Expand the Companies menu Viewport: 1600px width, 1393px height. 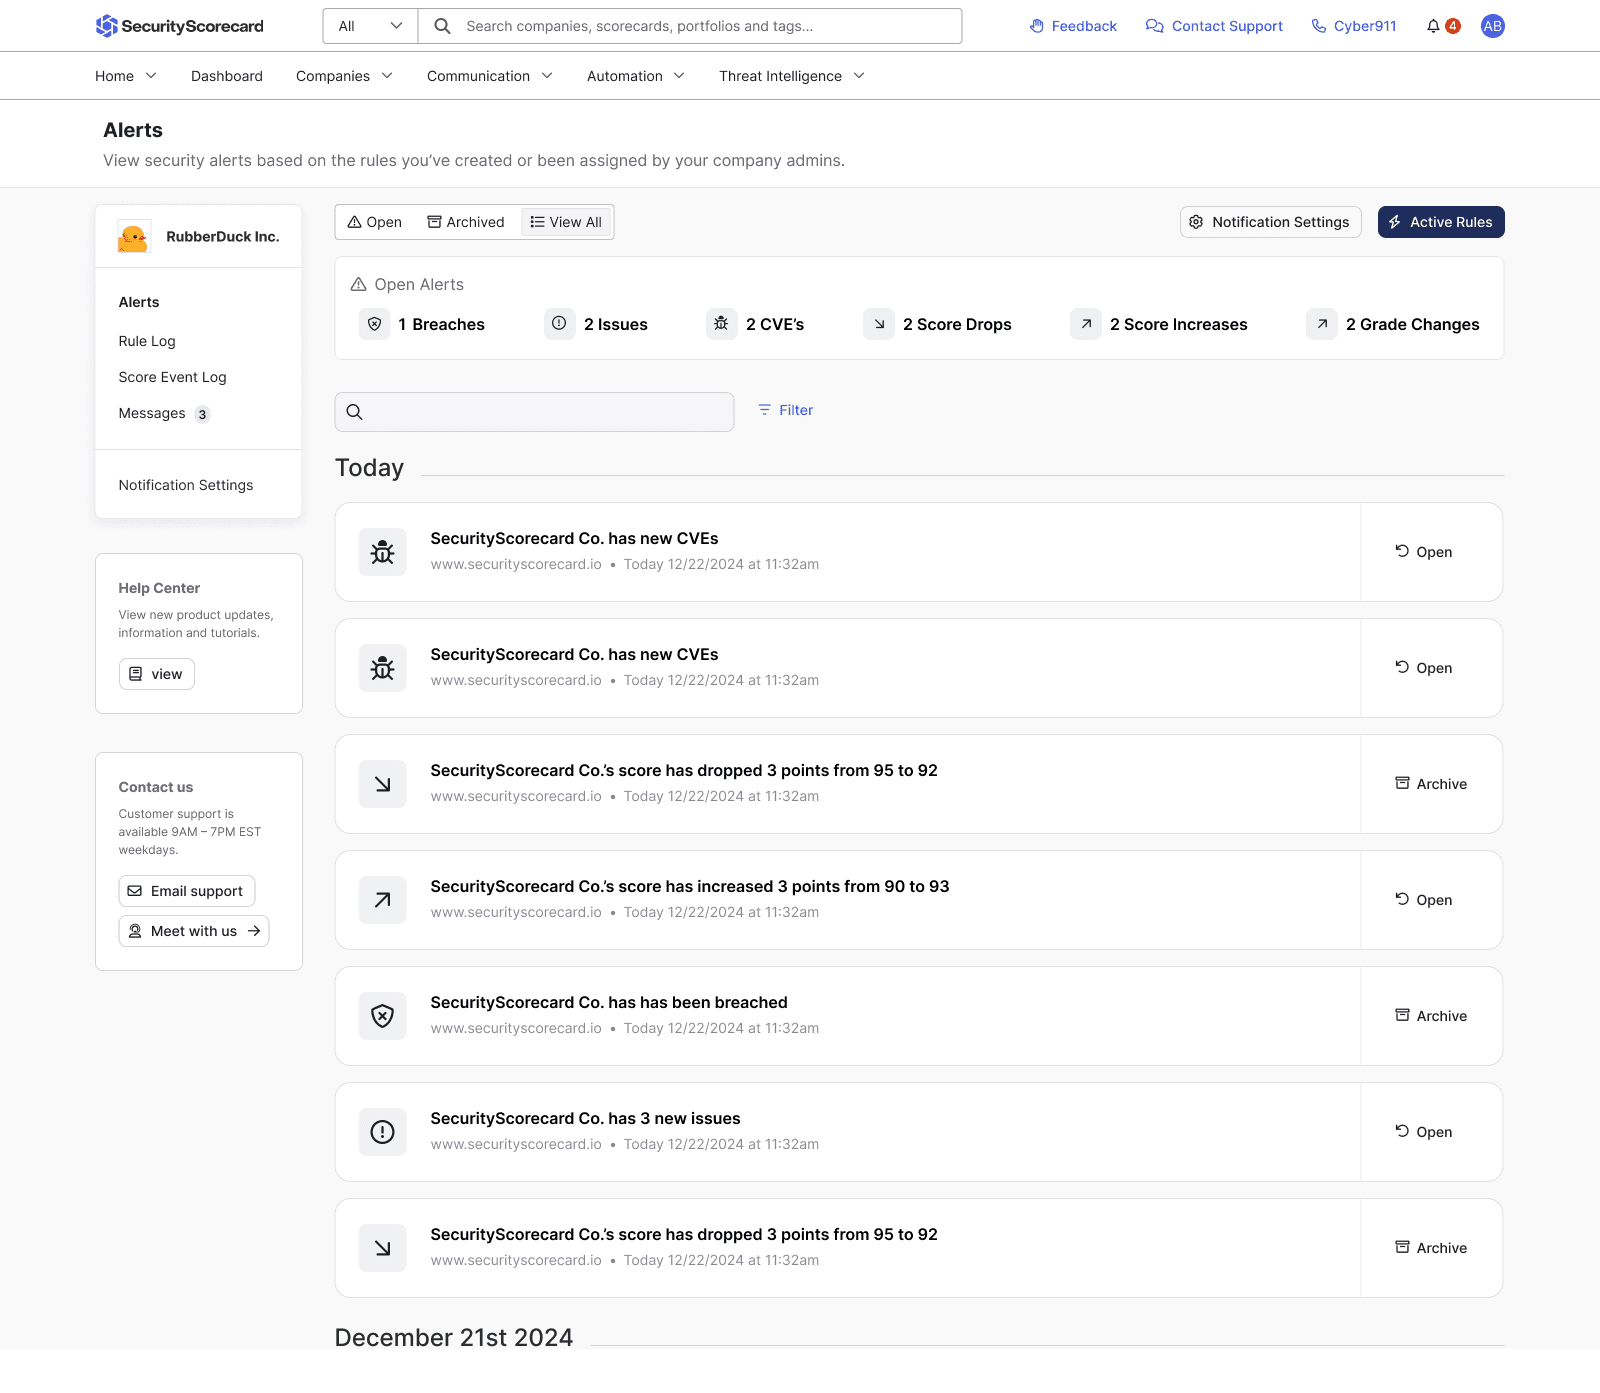tap(344, 76)
